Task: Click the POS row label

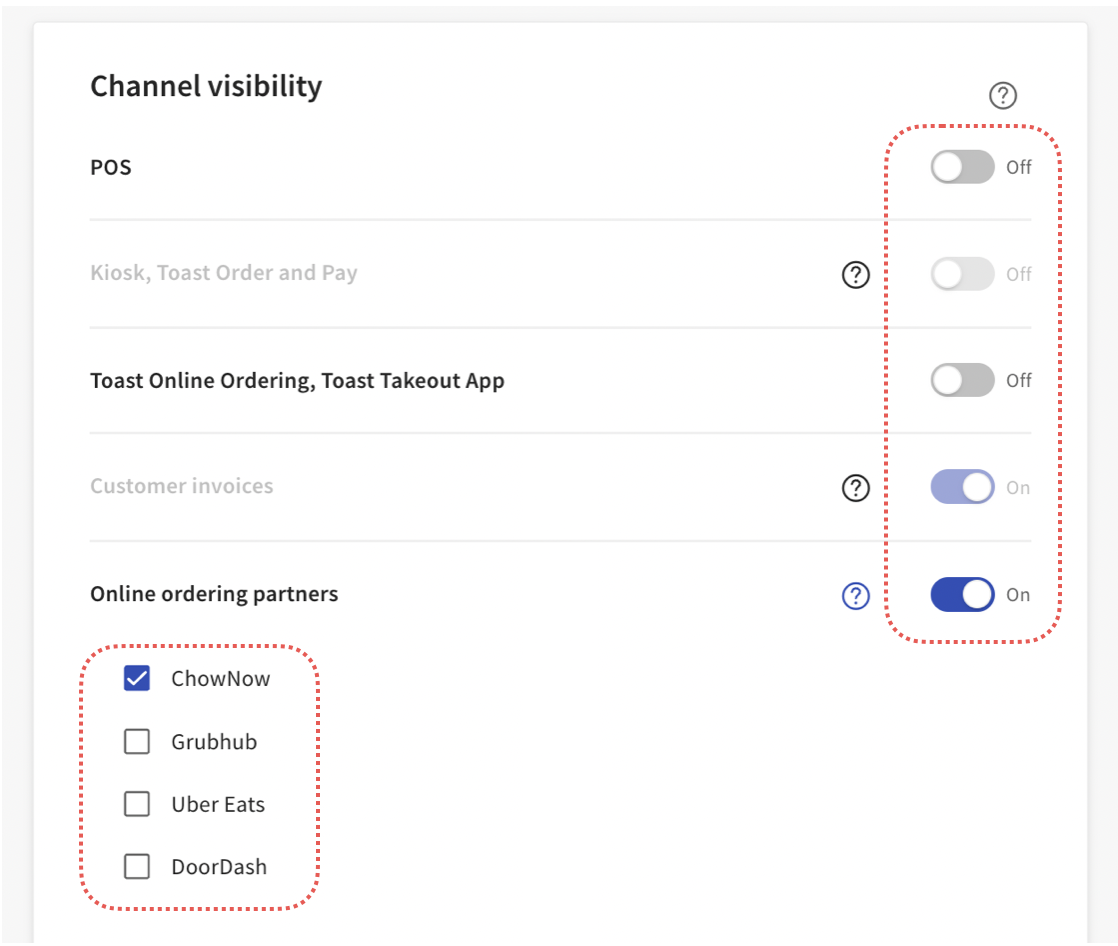Action: pos(110,167)
